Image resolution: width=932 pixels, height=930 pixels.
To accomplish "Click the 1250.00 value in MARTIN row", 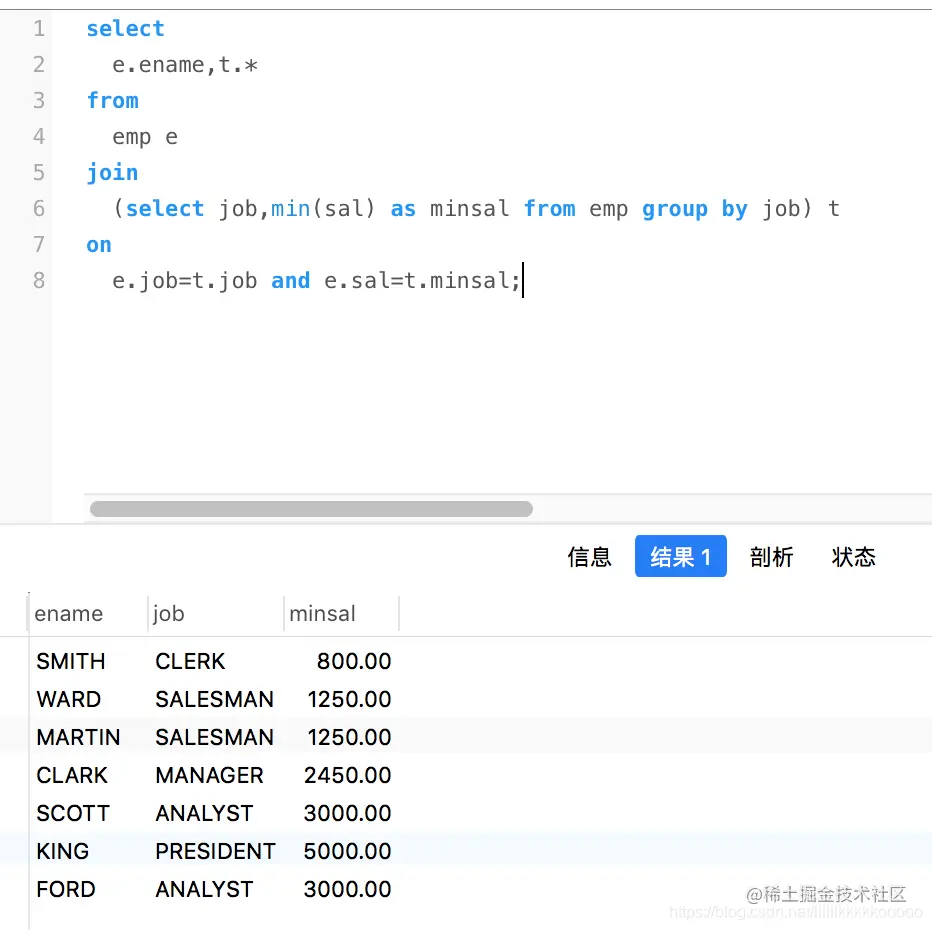I will tap(350, 737).
